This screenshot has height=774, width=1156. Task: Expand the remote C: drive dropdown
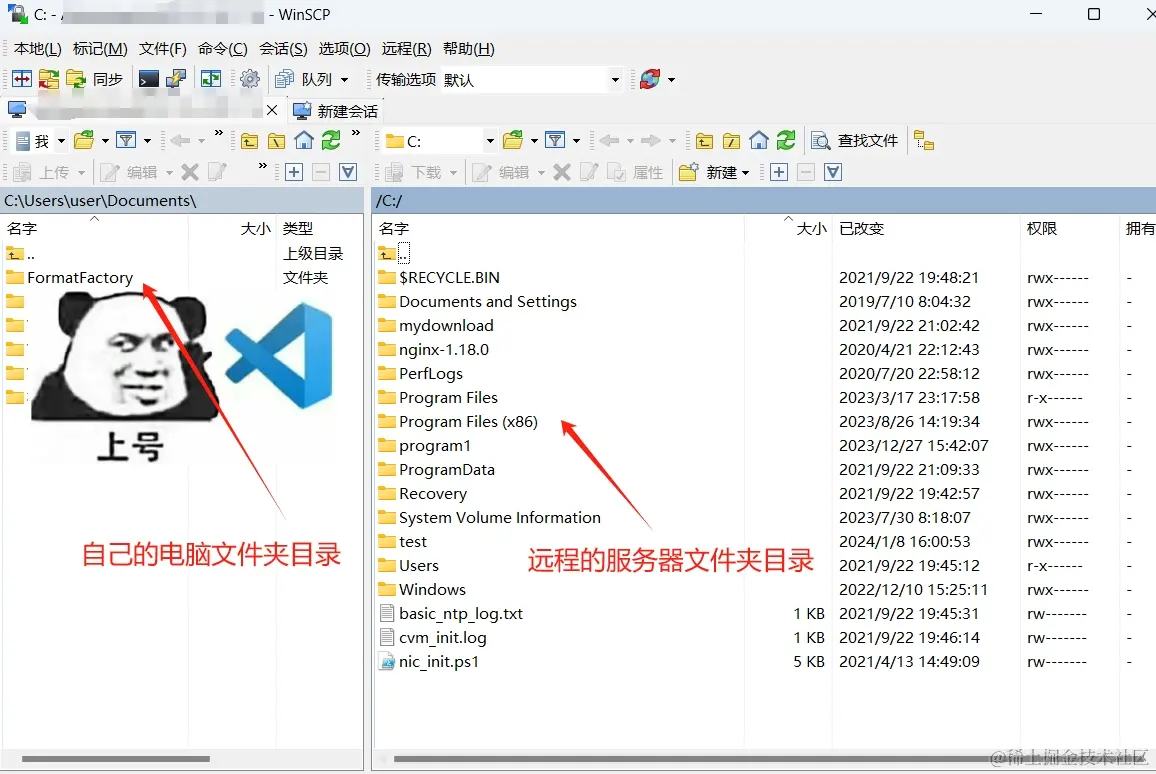tap(490, 141)
